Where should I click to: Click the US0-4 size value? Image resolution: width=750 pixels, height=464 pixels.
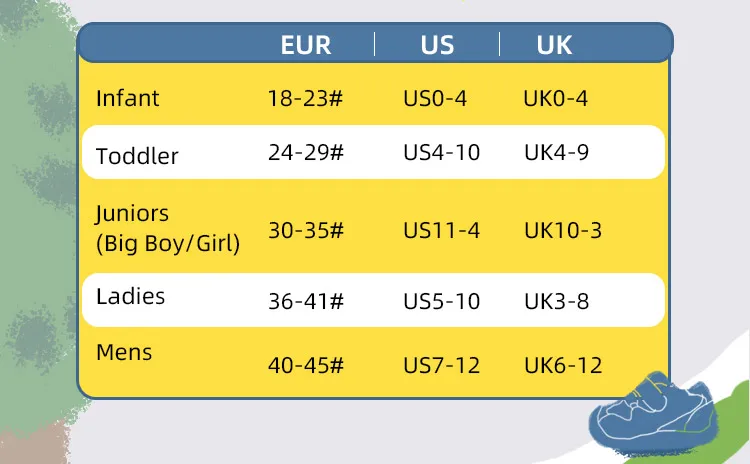435,99
